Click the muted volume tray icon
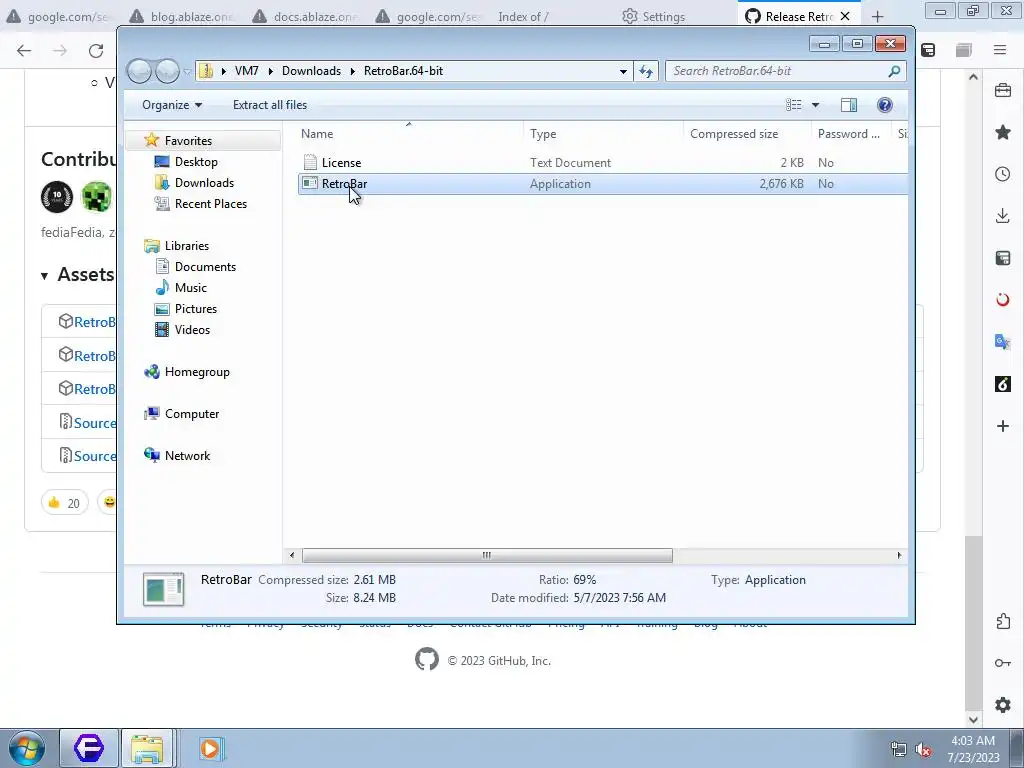The width and height of the screenshot is (1024, 768). [x=923, y=750]
